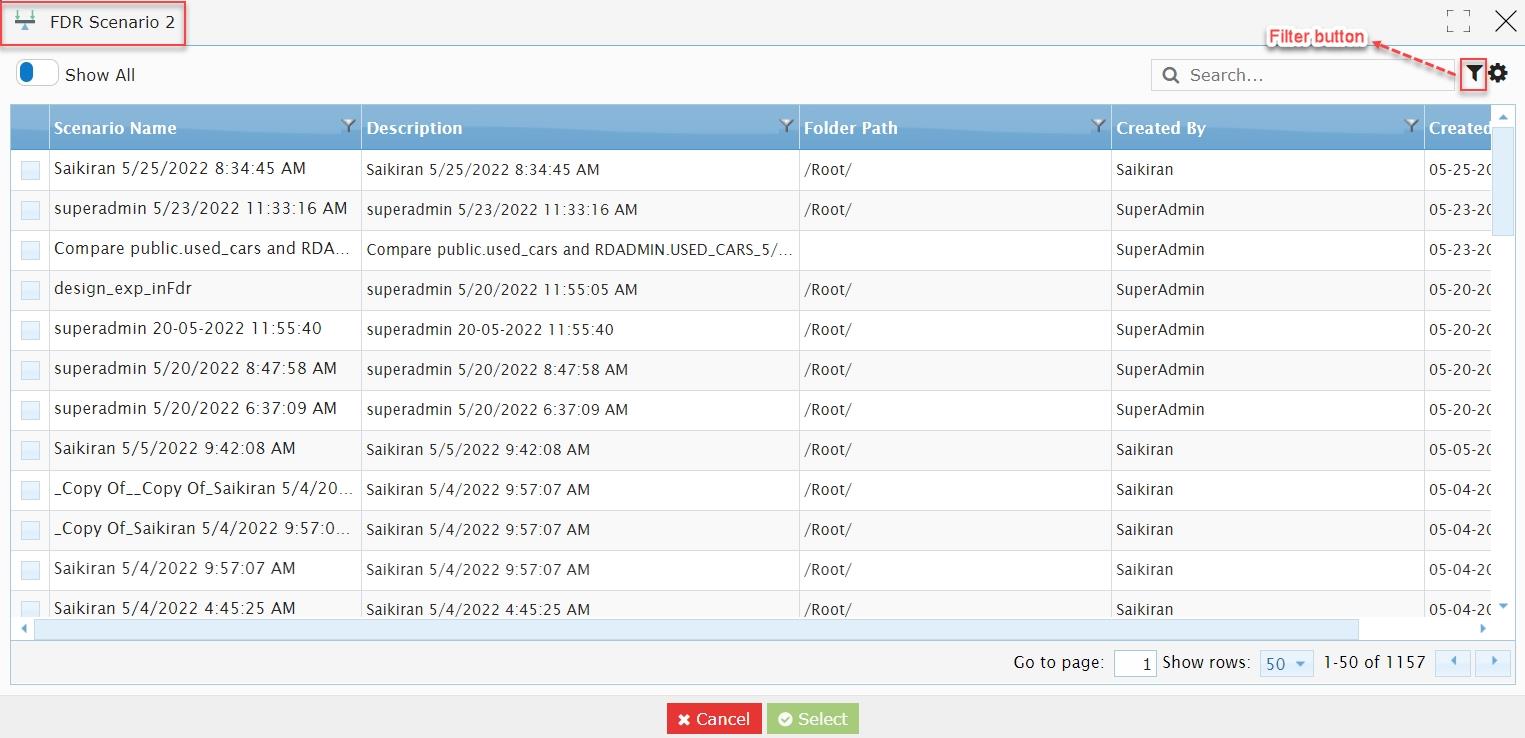Open the filter button beside search
Viewport: 1525px width, 738px height.
[x=1473, y=74]
